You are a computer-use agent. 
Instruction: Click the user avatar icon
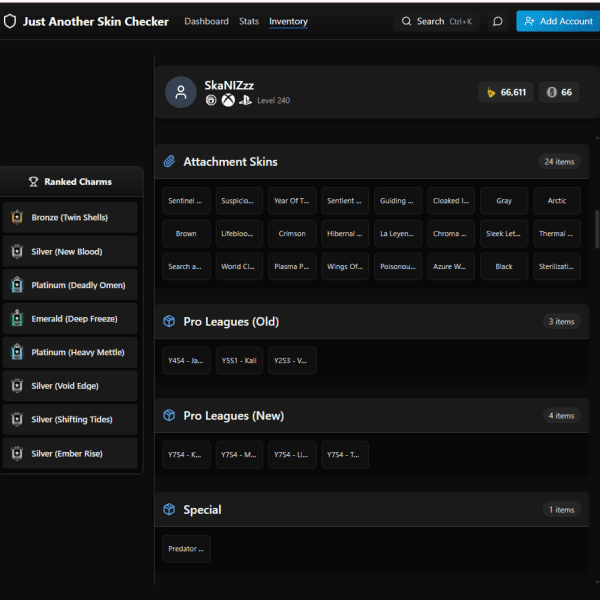[181, 92]
